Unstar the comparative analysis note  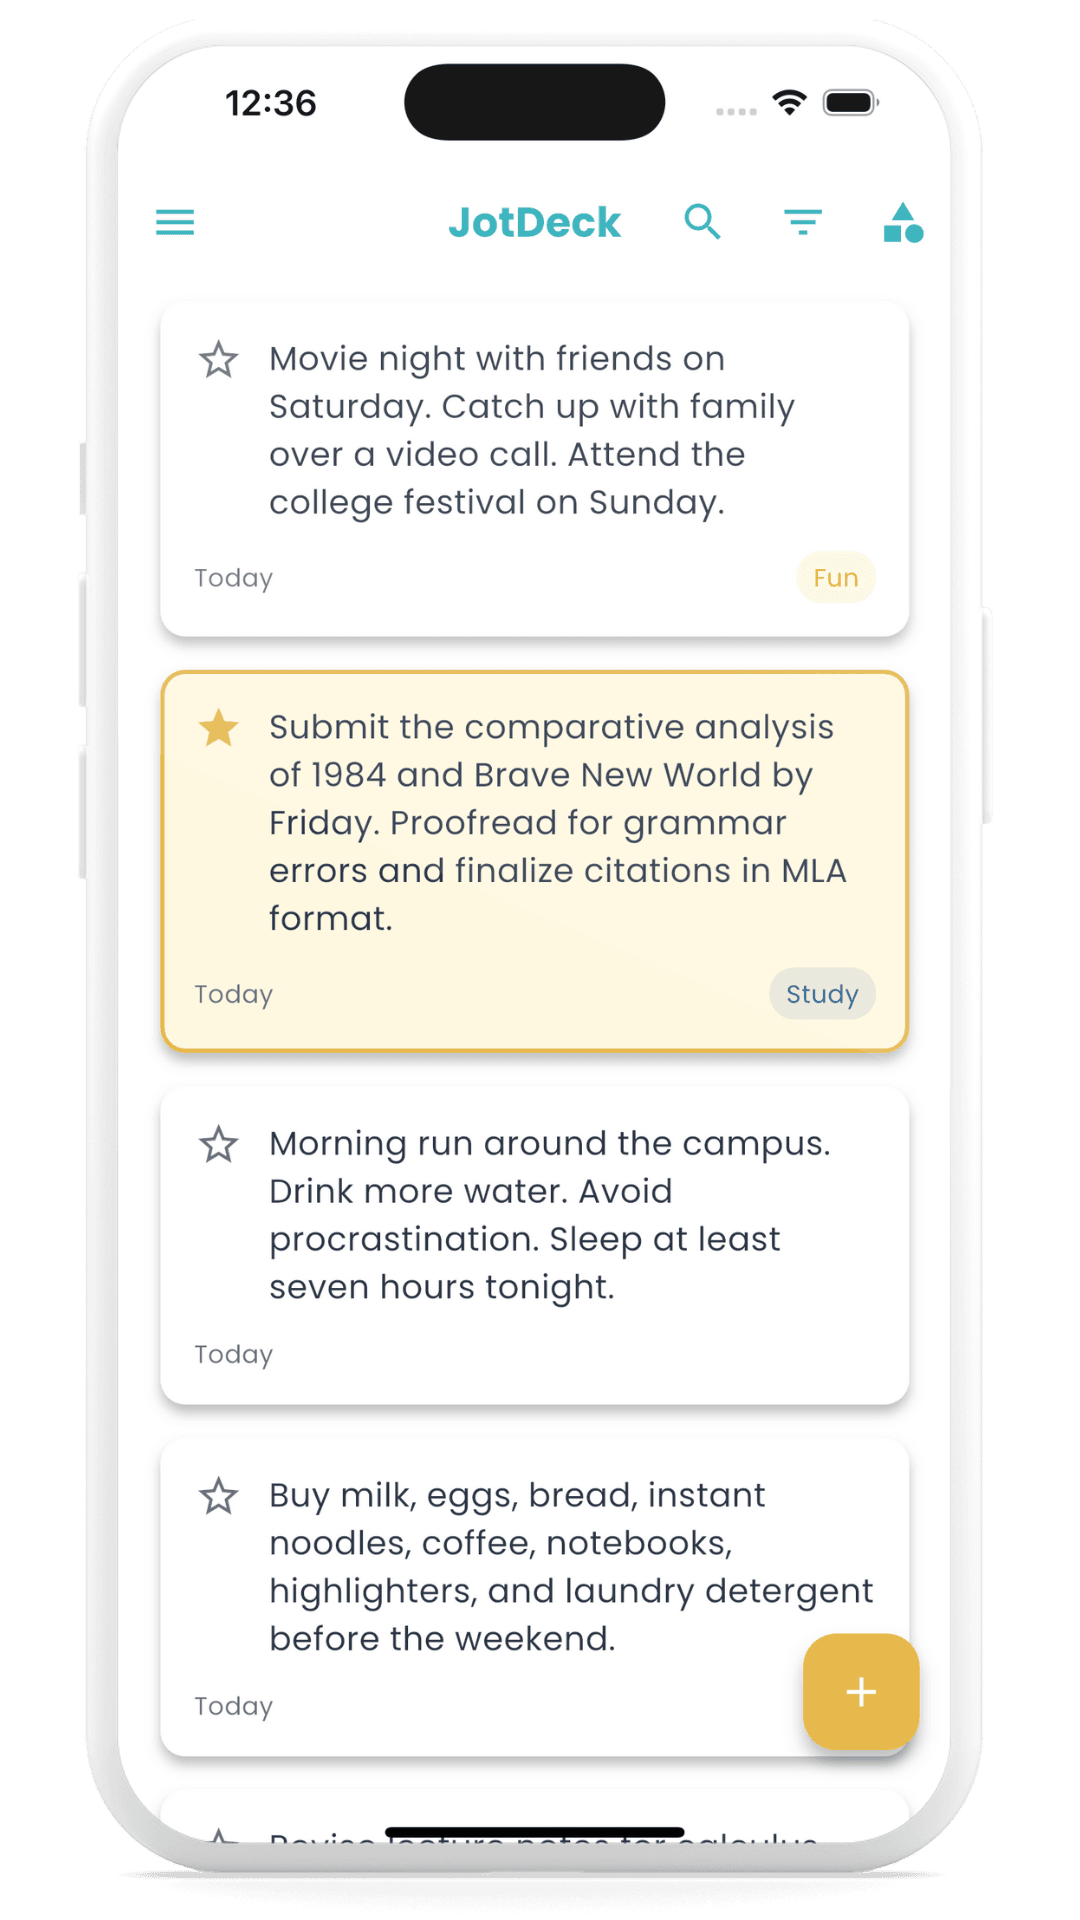[x=218, y=727]
